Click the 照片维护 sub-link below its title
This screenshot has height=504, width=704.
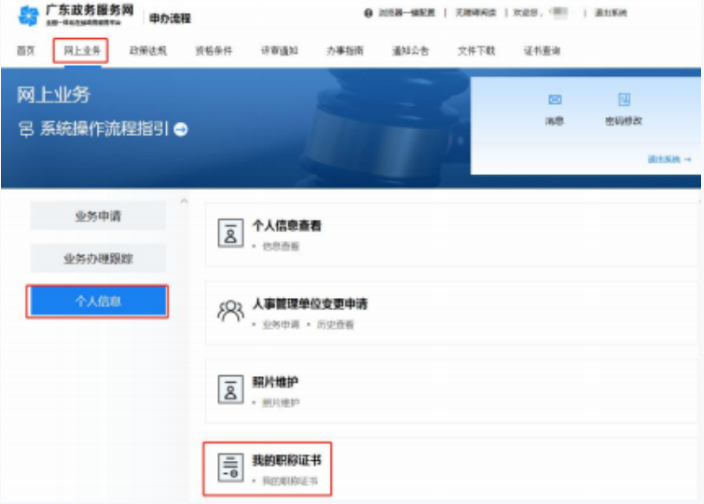pos(281,403)
